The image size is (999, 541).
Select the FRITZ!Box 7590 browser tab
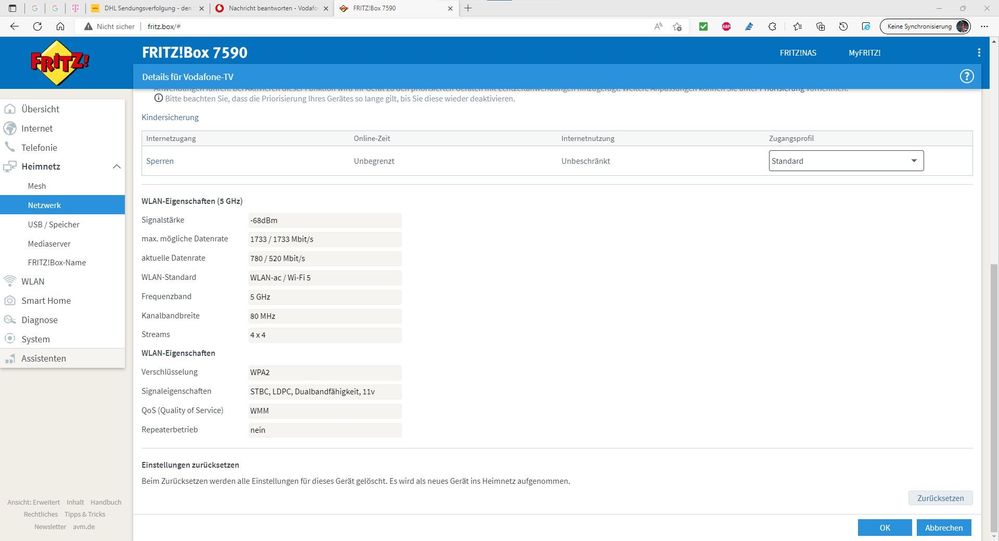pyautogui.click(x=397, y=8)
